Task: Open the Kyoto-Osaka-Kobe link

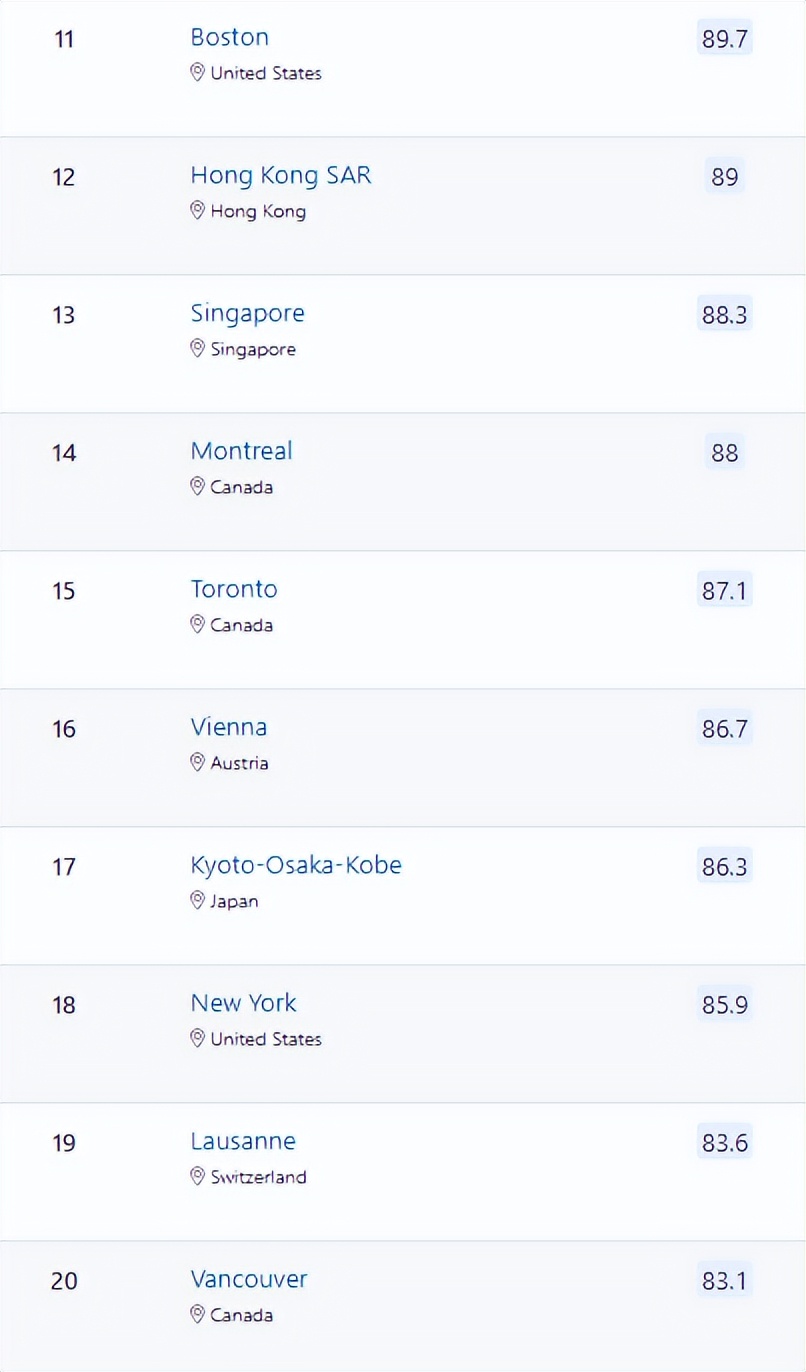Action: pos(296,866)
